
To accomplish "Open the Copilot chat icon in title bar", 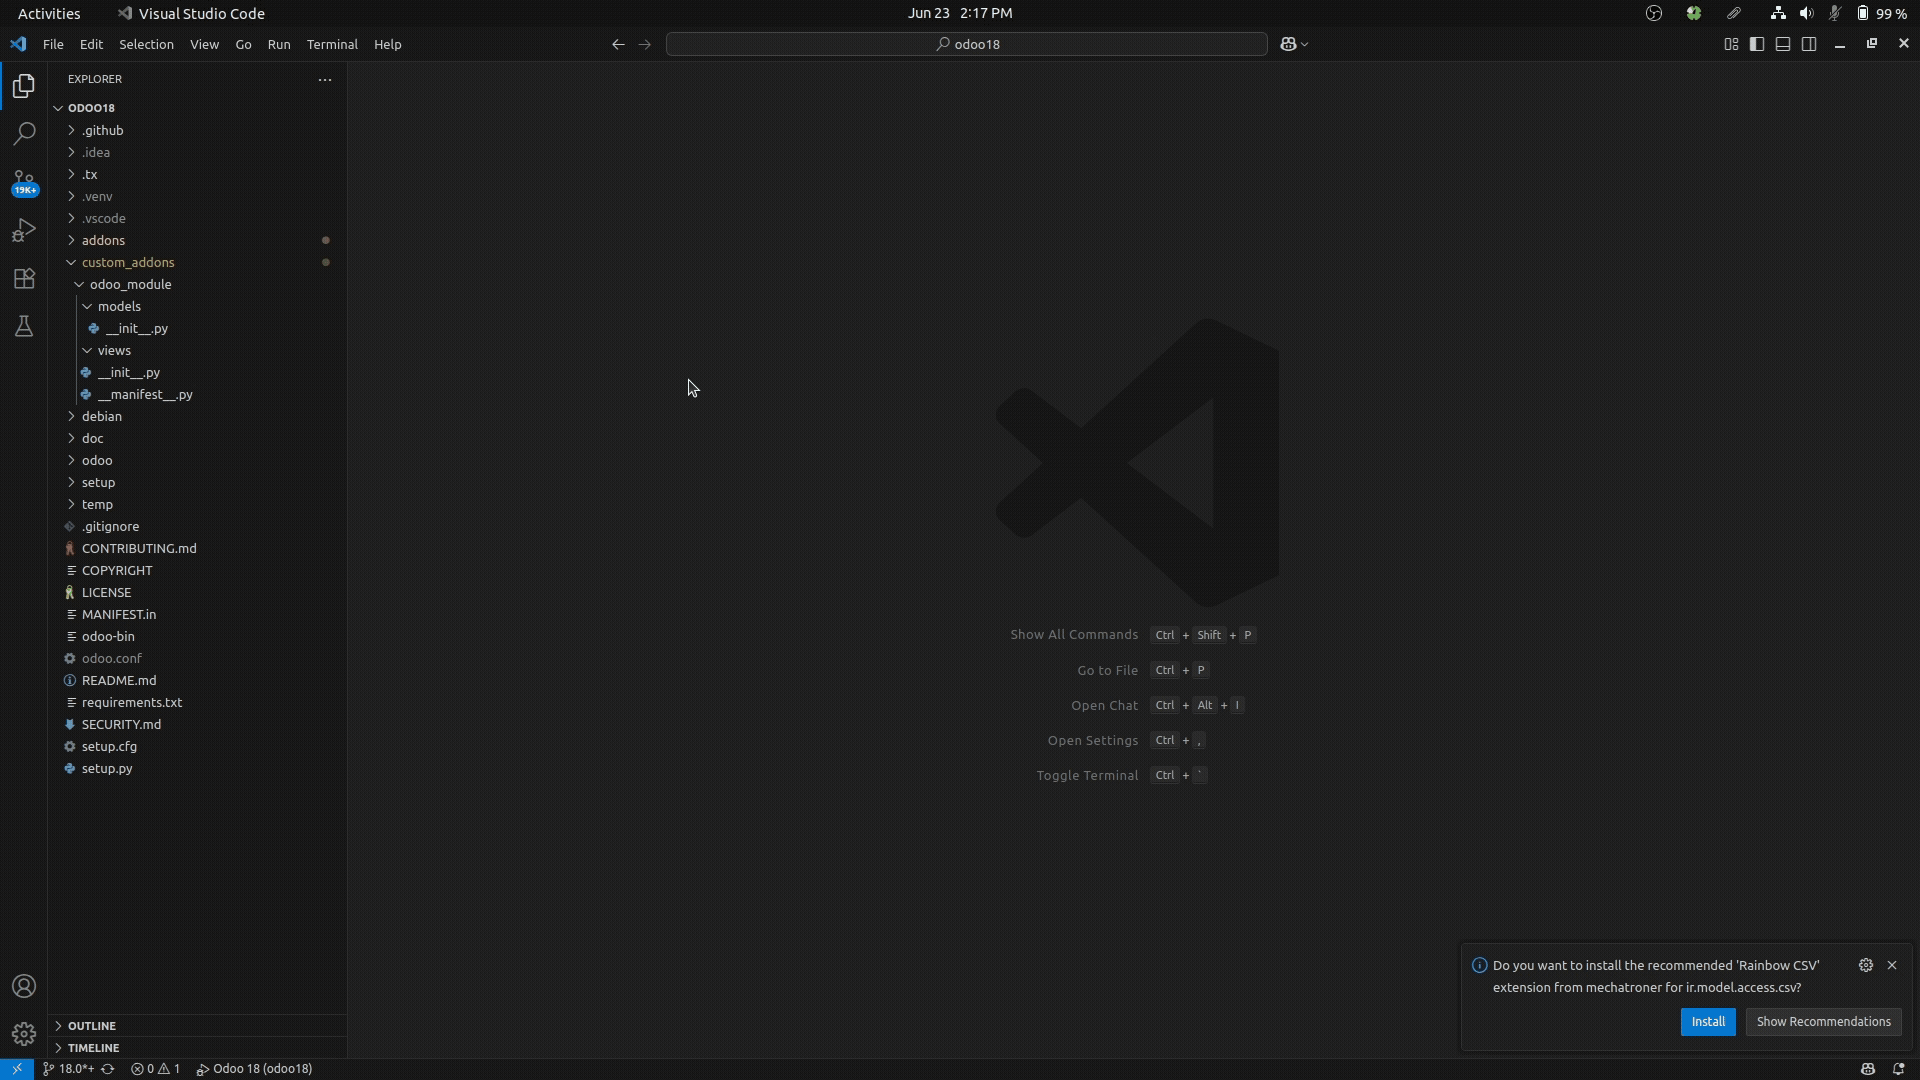I will [x=1288, y=44].
